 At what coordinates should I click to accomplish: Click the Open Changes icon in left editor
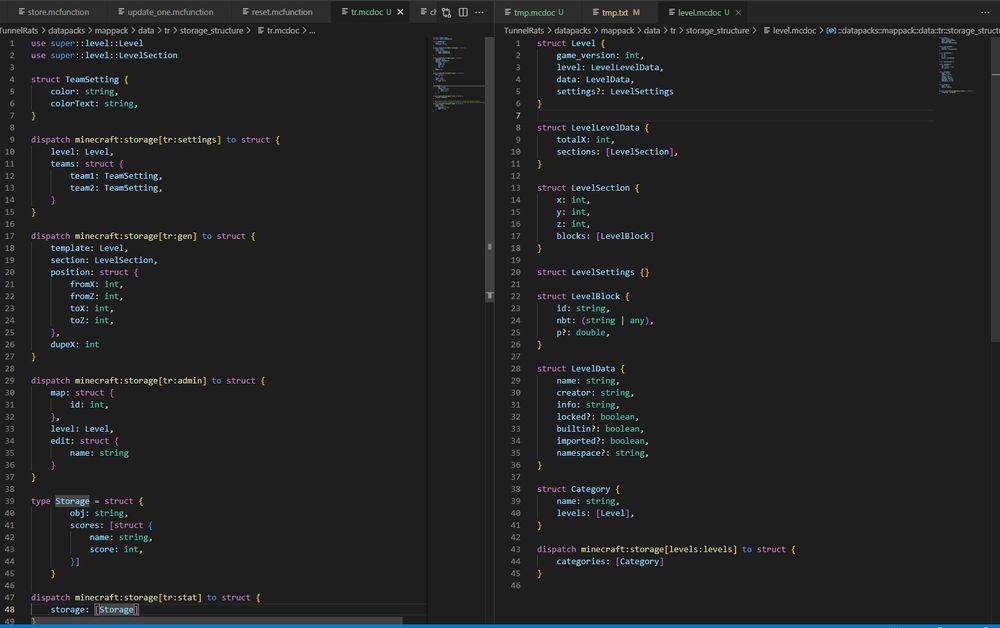[446, 12]
